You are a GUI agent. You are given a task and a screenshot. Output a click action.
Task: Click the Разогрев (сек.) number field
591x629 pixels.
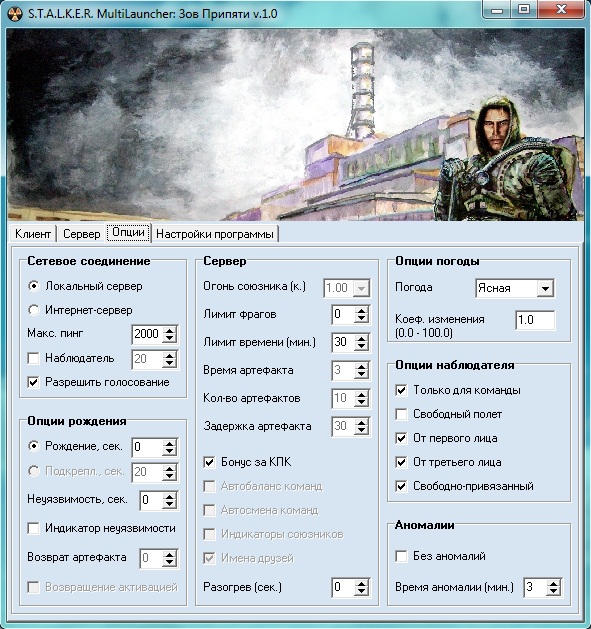click(x=343, y=588)
